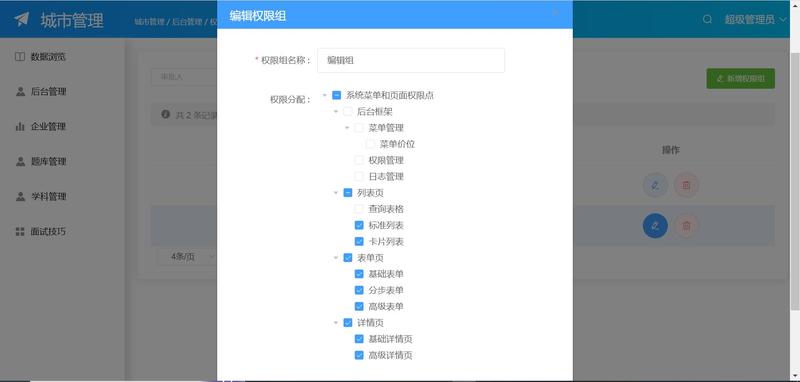Collapse the 系统菜单和页面权限点 tree node
The image size is (800, 382).
[324, 95]
